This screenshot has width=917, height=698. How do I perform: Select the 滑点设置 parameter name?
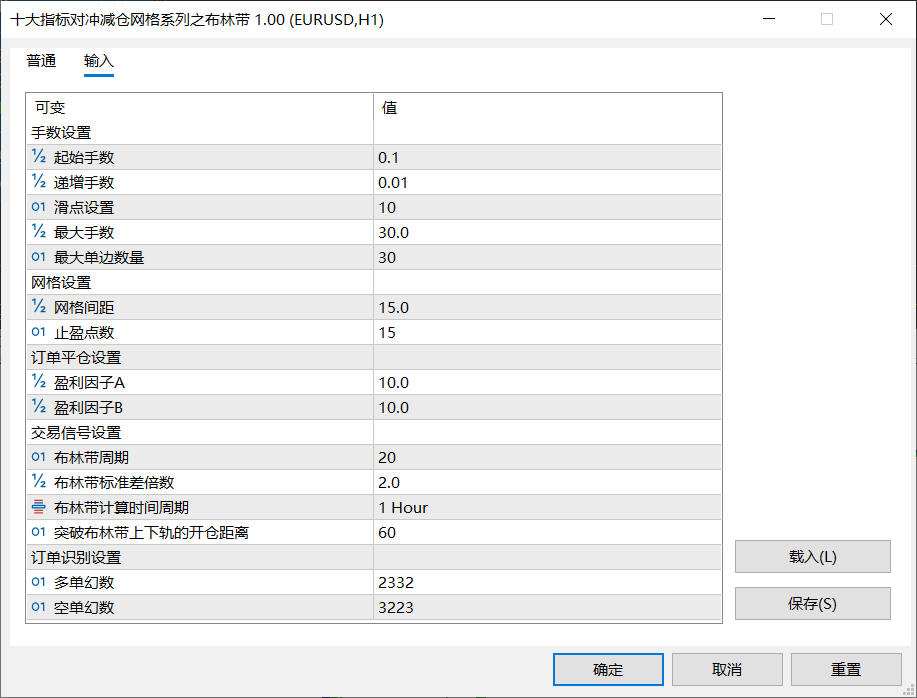(x=84, y=208)
